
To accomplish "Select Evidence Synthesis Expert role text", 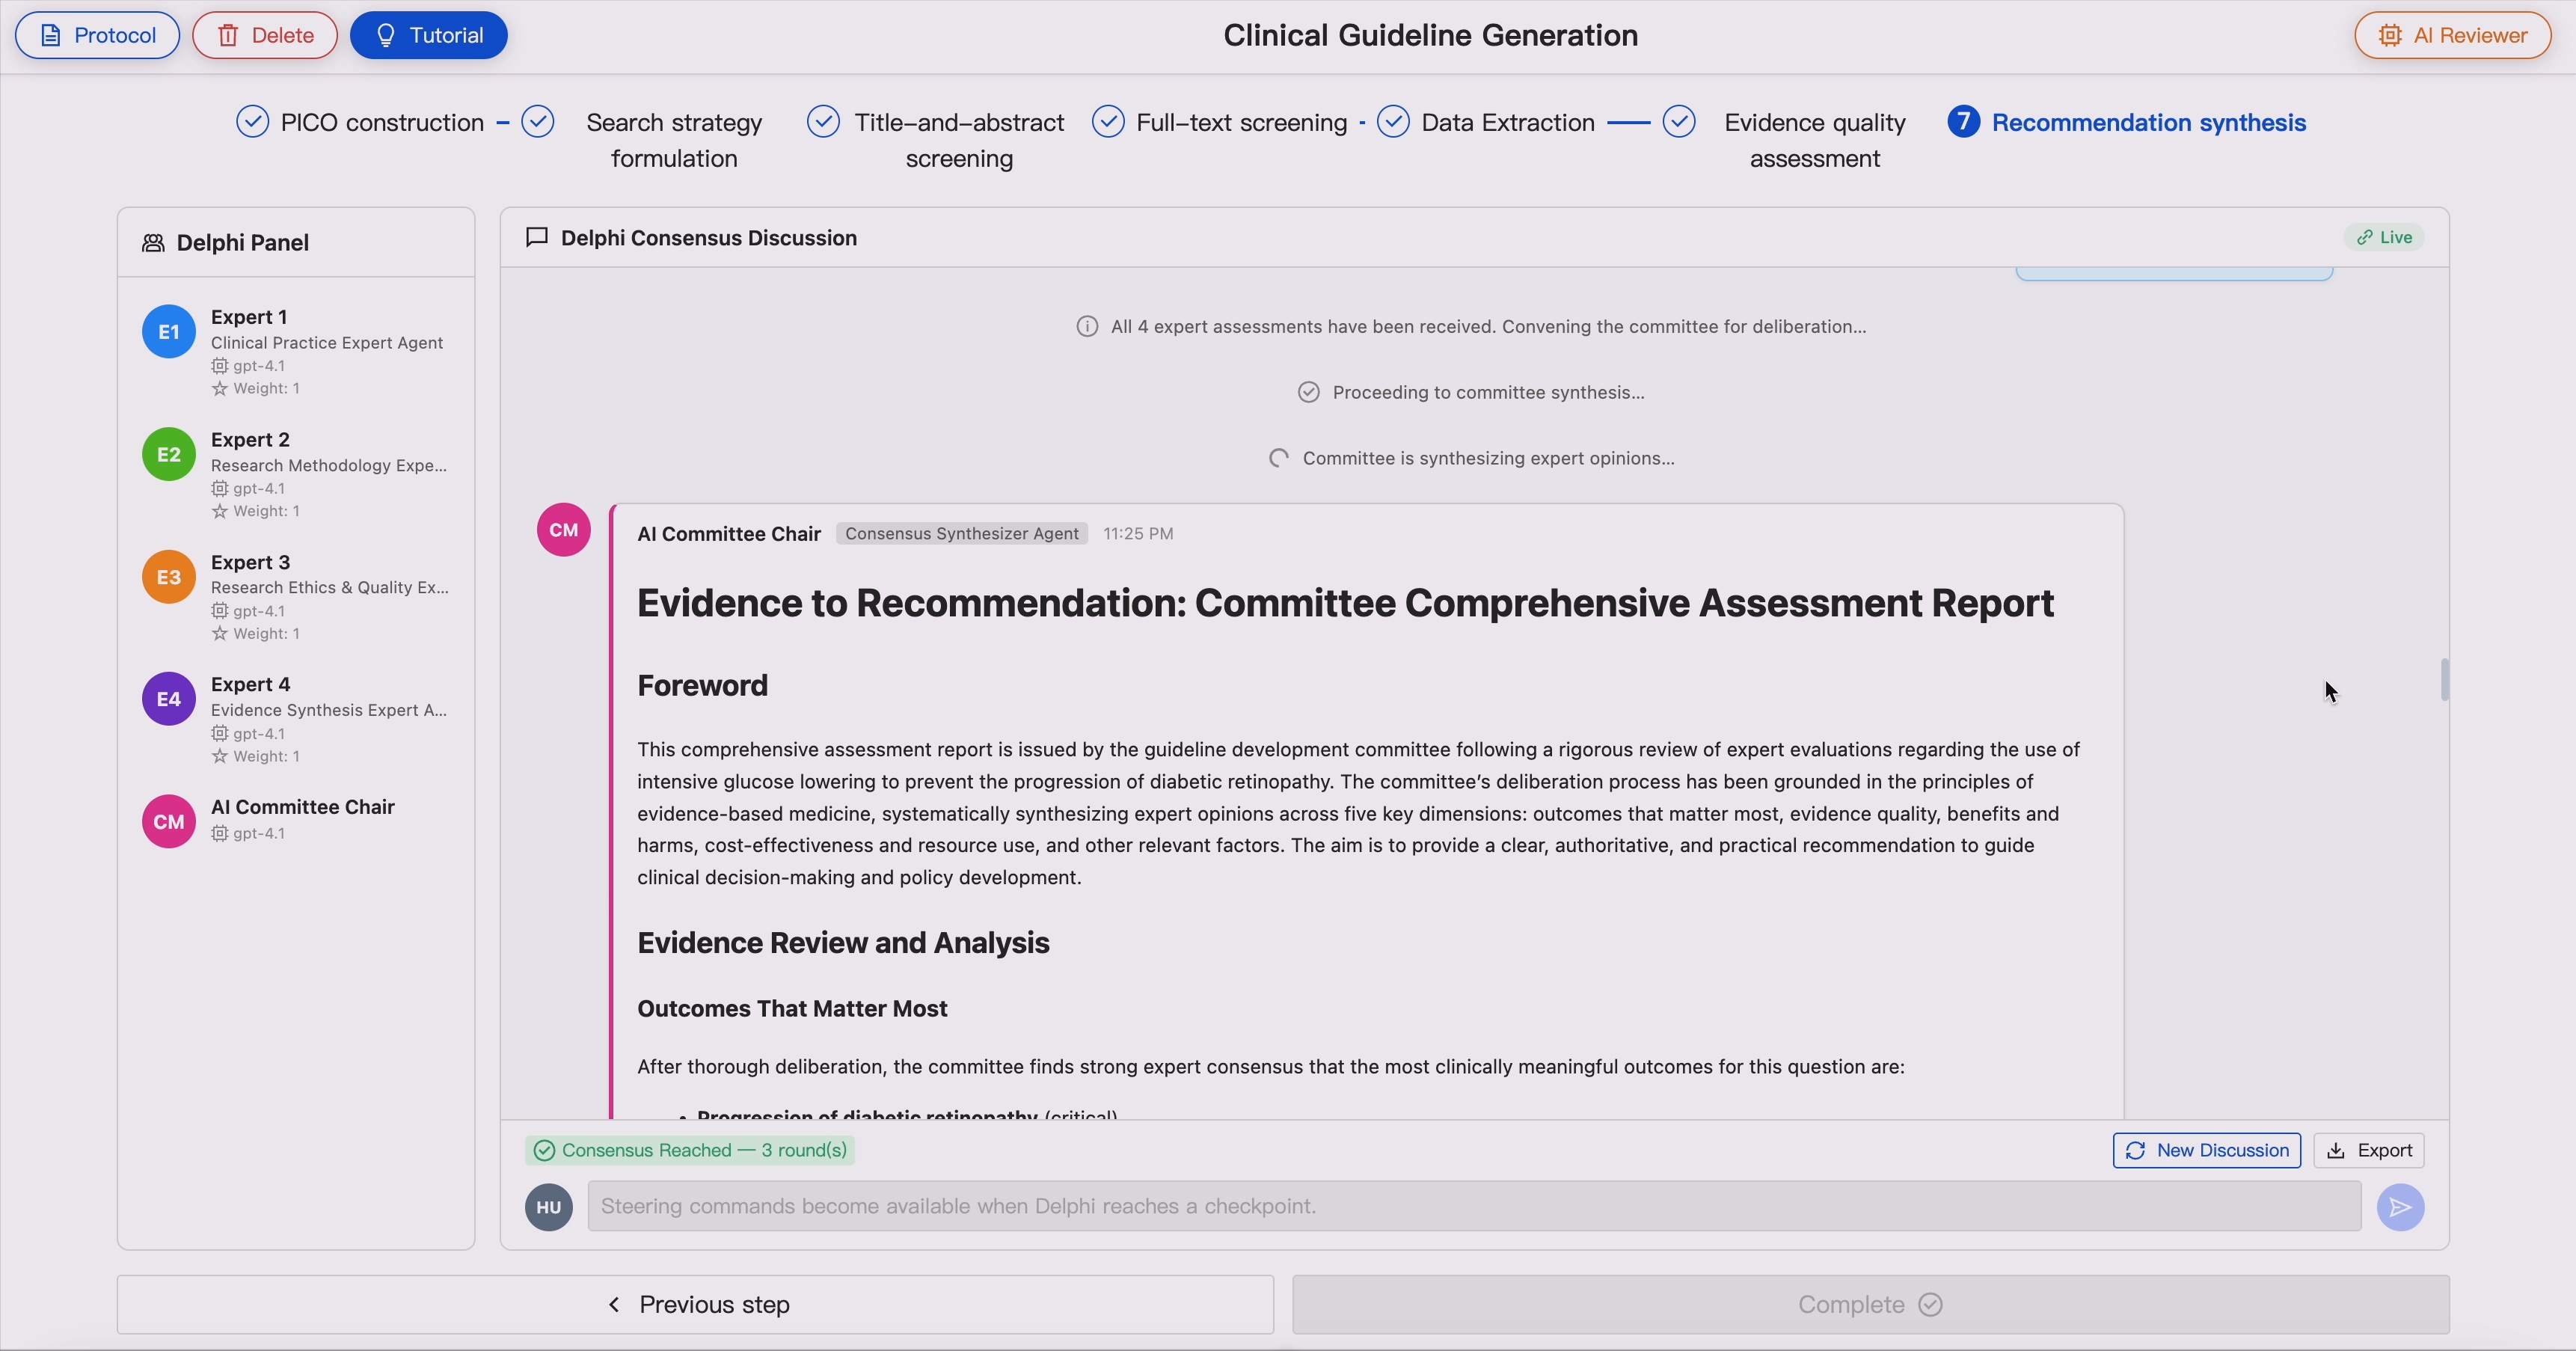I will pyautogui.click(x=329, y=710).
